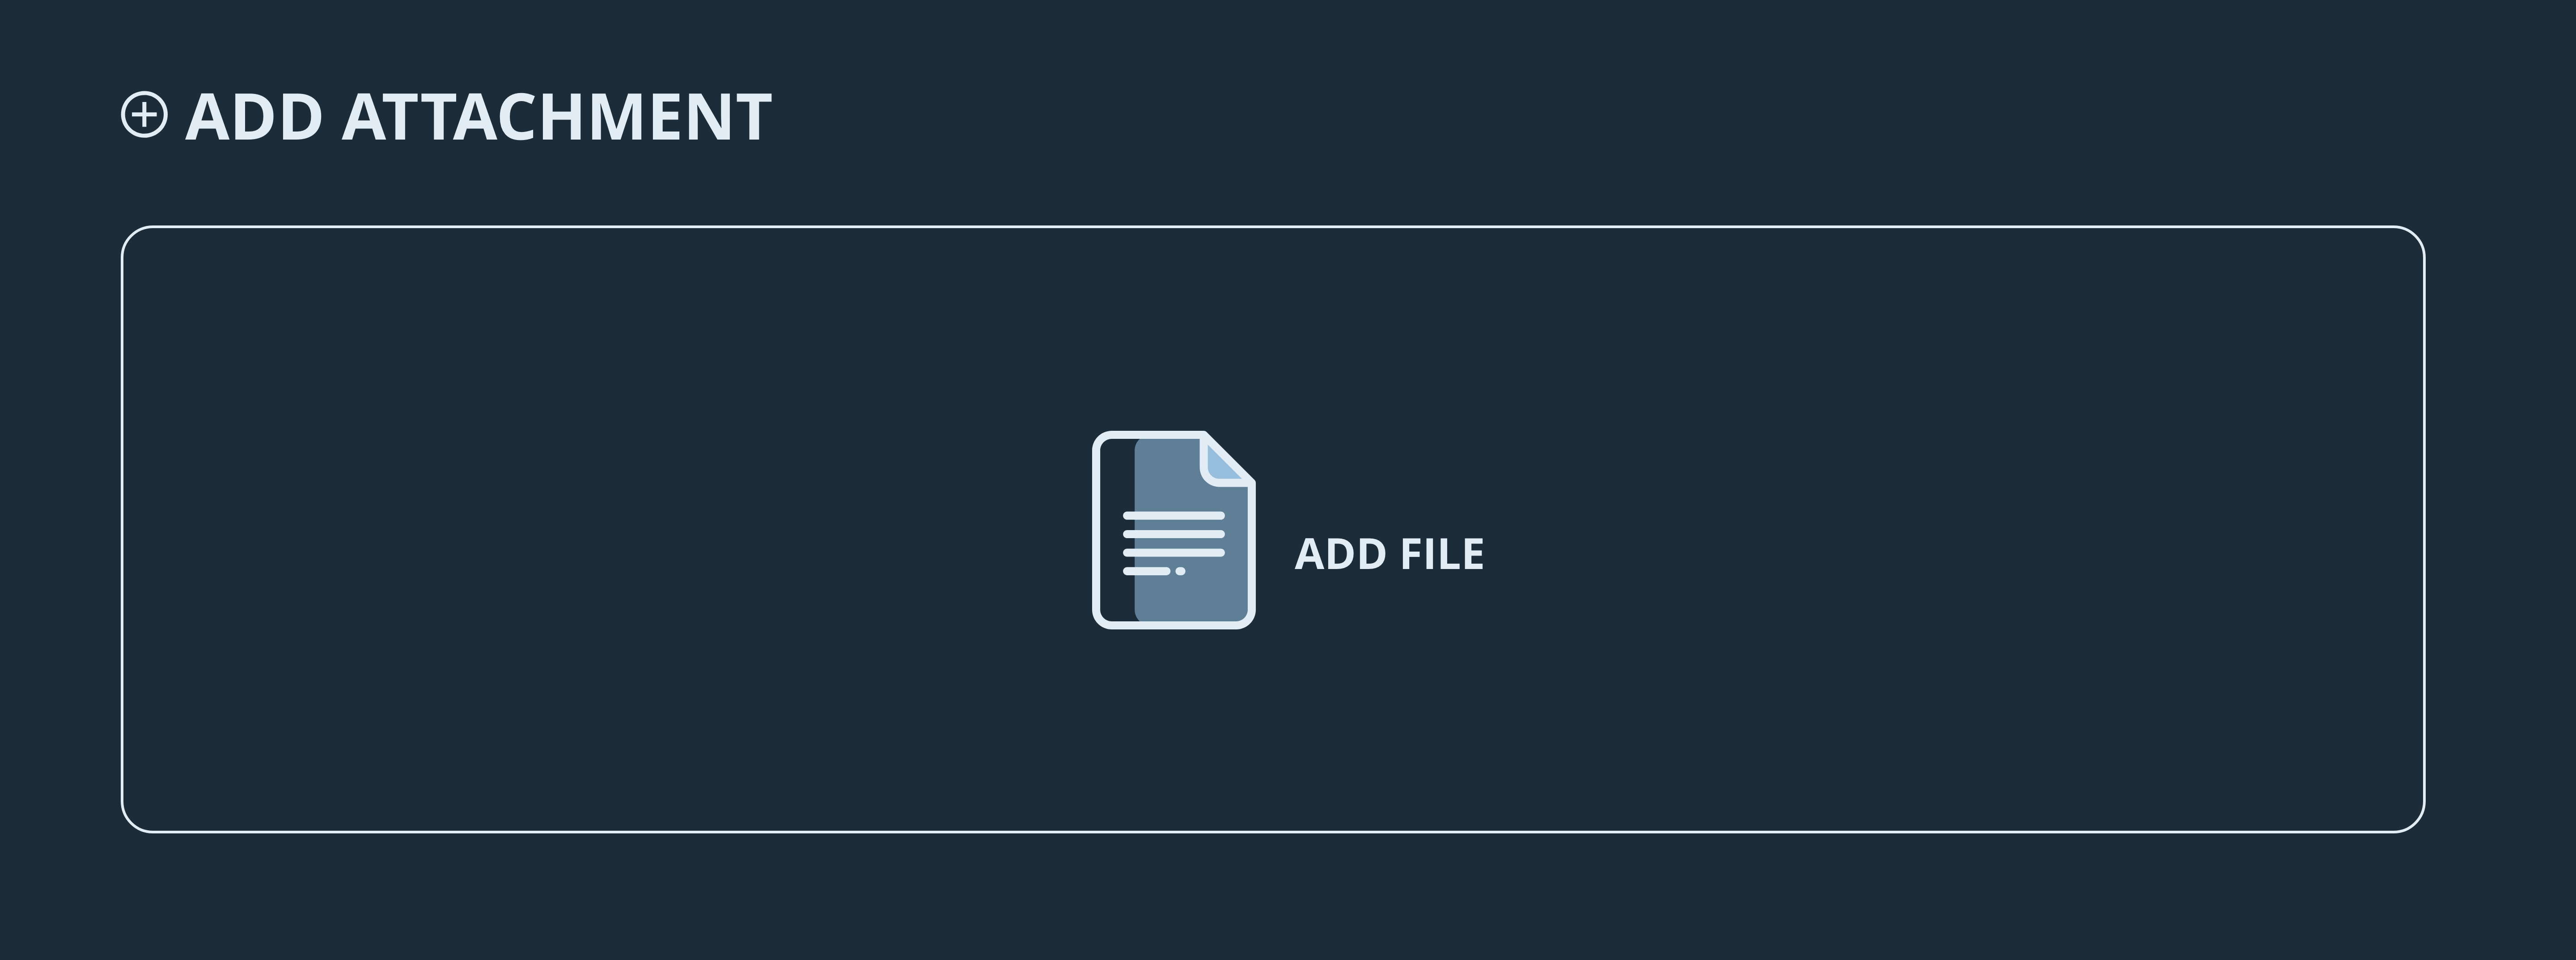This screenshot has width=2576, height=960.
Task: Click the text lines inside the document icon
Action: [1173, 543]
